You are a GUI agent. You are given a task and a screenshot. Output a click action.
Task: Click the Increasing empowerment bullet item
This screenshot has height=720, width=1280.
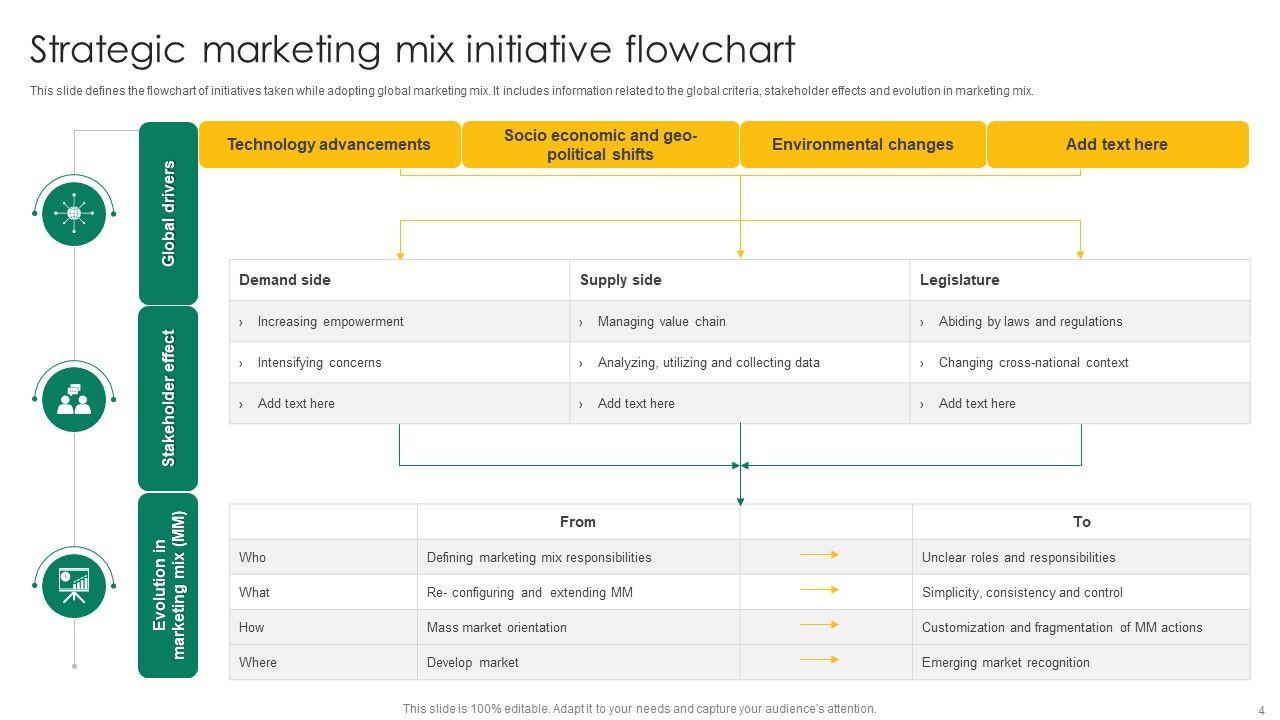(x=330, y=322)
